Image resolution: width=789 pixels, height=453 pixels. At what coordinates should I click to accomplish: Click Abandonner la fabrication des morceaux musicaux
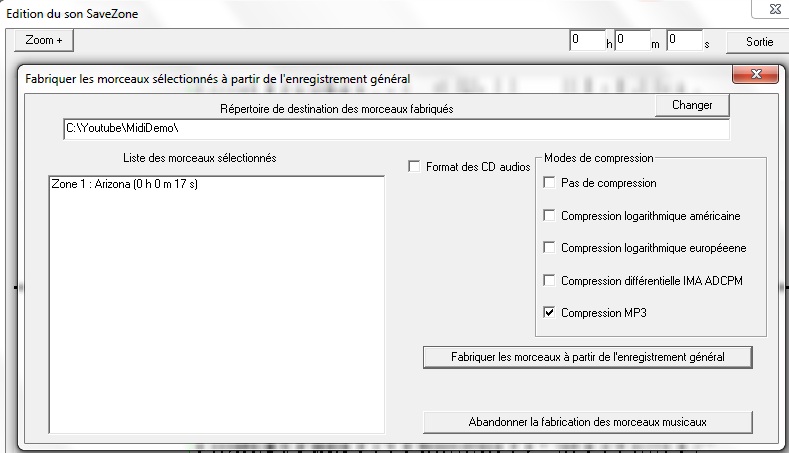coord(588,422)
